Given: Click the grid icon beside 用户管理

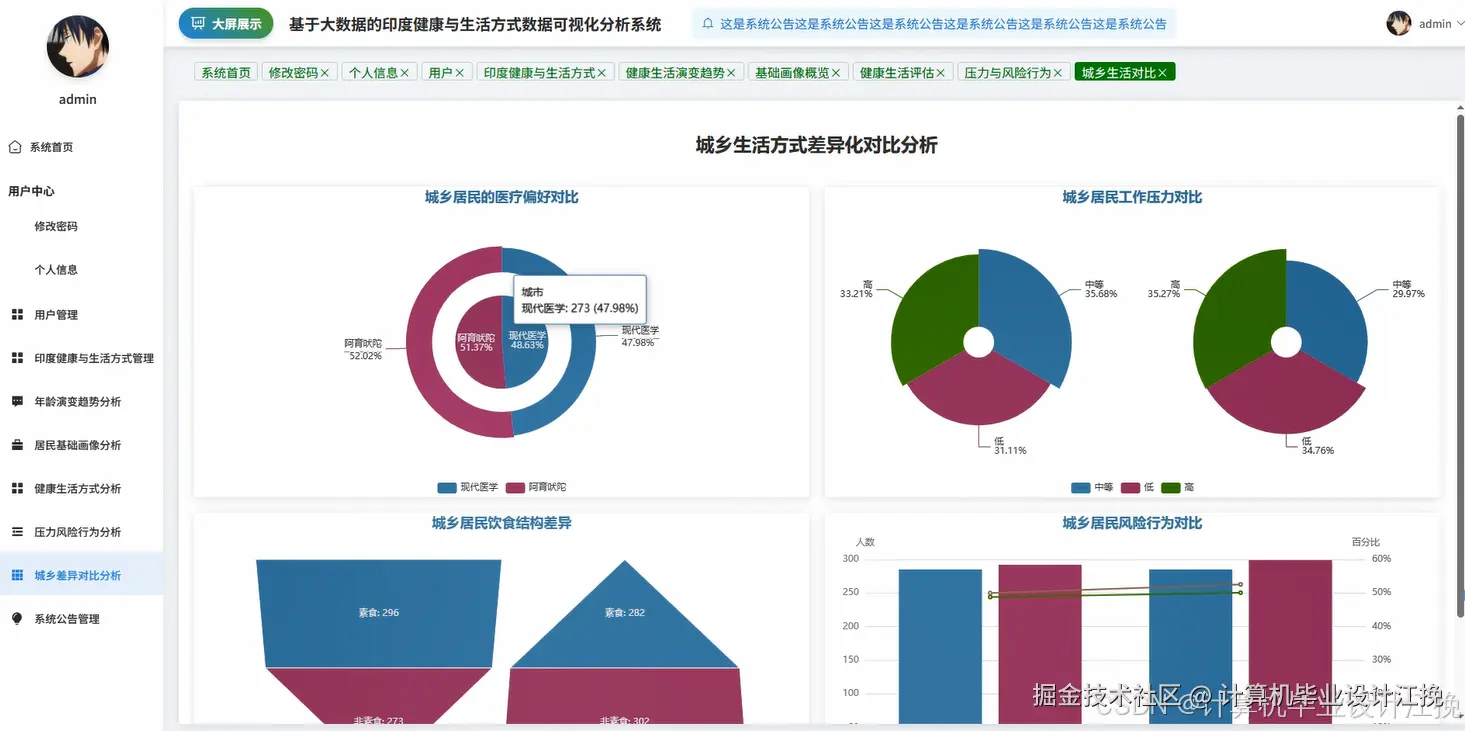Looking at the screenshot, I should pyautogui.click(x=17, y=314).
